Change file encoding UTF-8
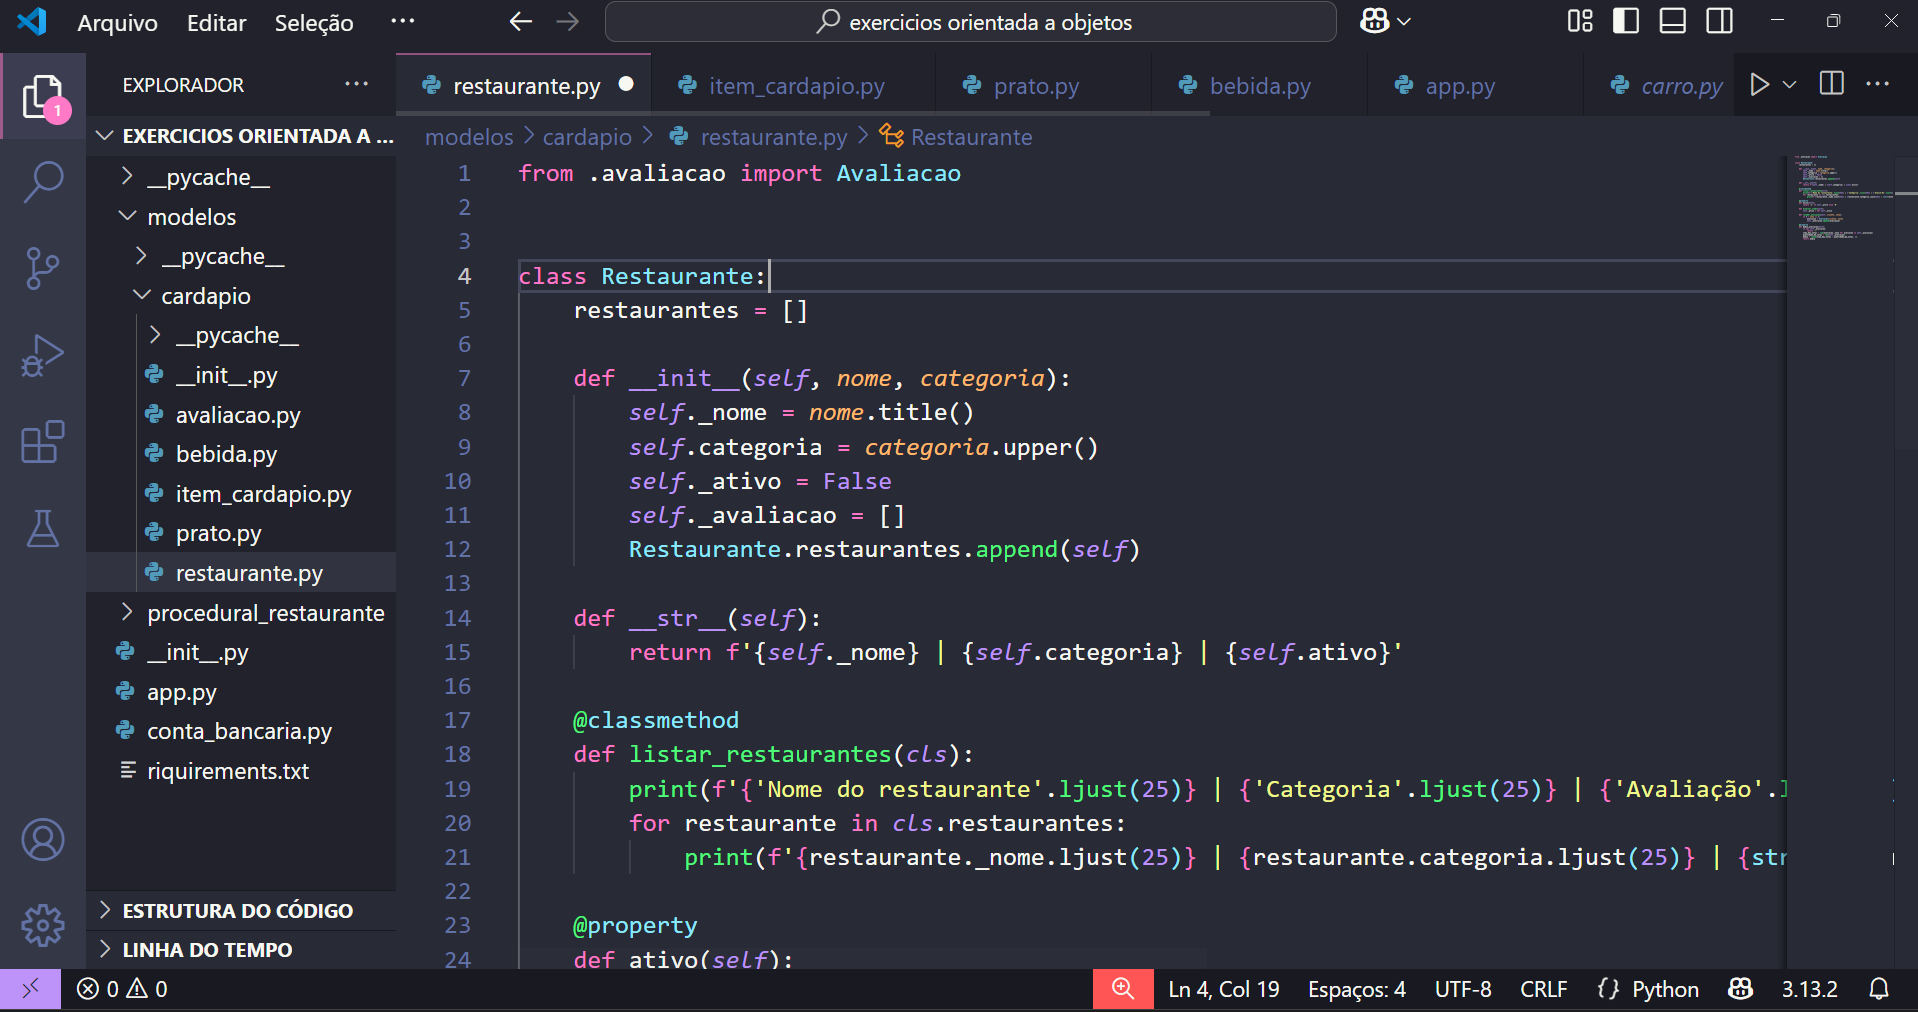The width and height of the screenshot is (1918, 1012). click(1463, 989)
